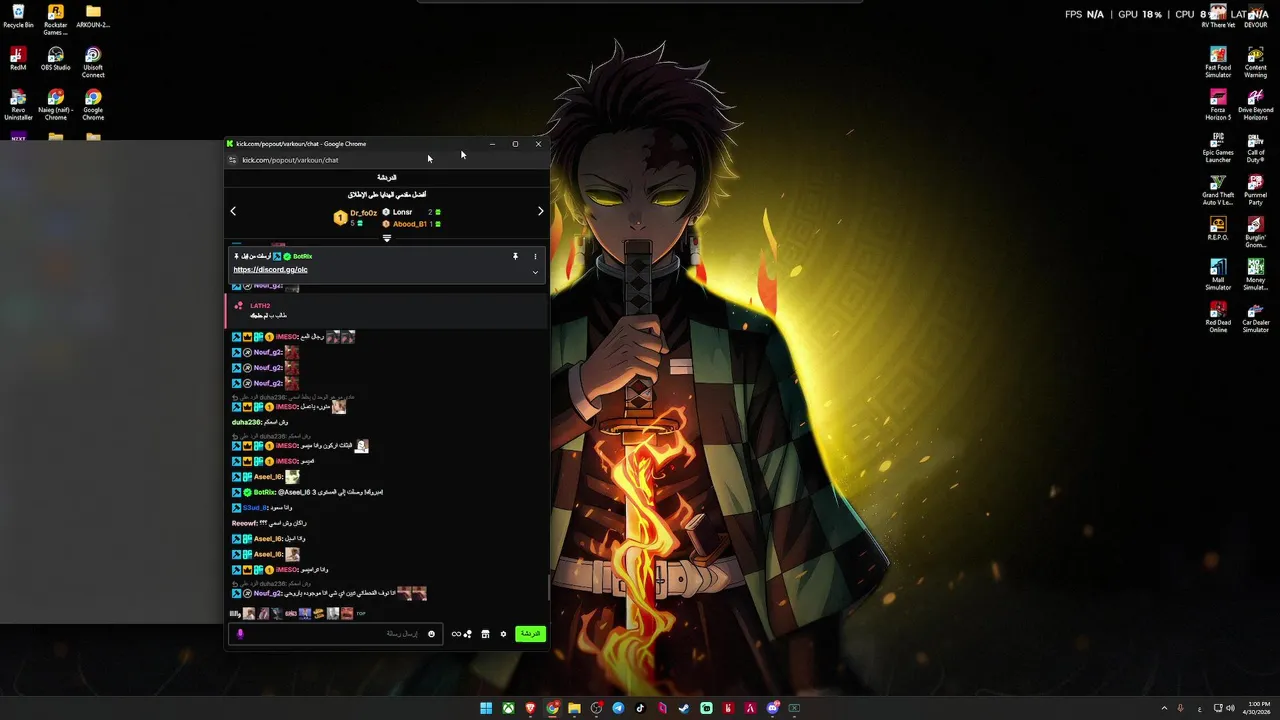The image size is (1280, 720).
Task: Open the three-dot menu on pinned message
Action: pos(535,256)
